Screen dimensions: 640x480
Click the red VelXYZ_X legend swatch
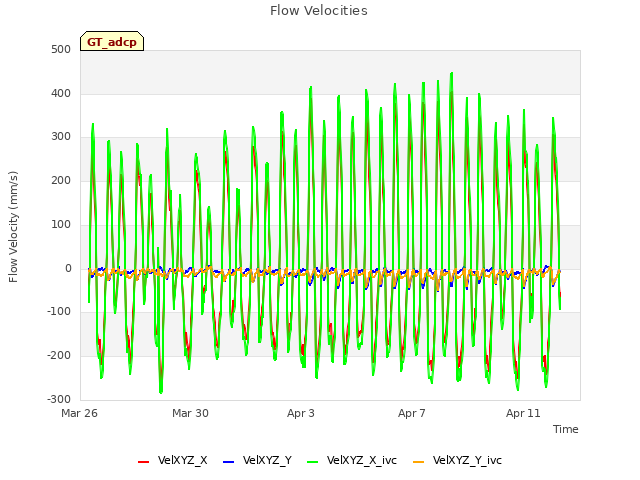tap(144, 462)
